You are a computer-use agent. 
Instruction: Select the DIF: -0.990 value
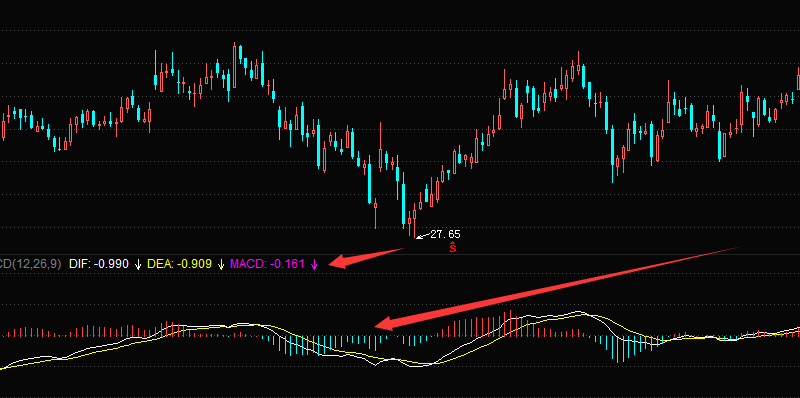pos(98,264)
